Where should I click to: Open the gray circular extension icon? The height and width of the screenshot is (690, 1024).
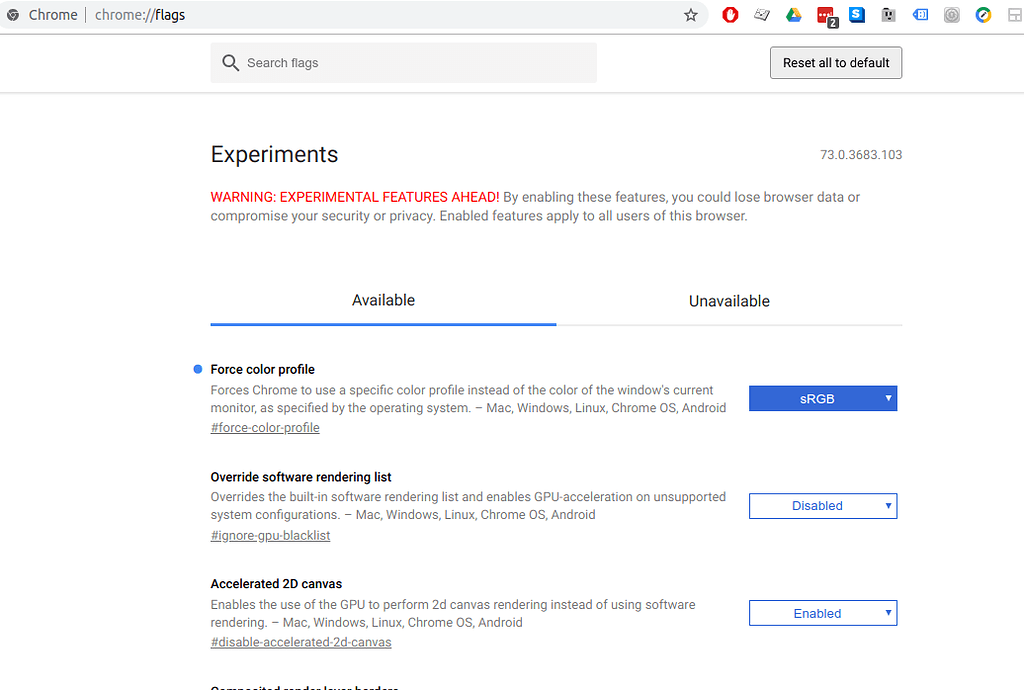[x=952, y=14]
